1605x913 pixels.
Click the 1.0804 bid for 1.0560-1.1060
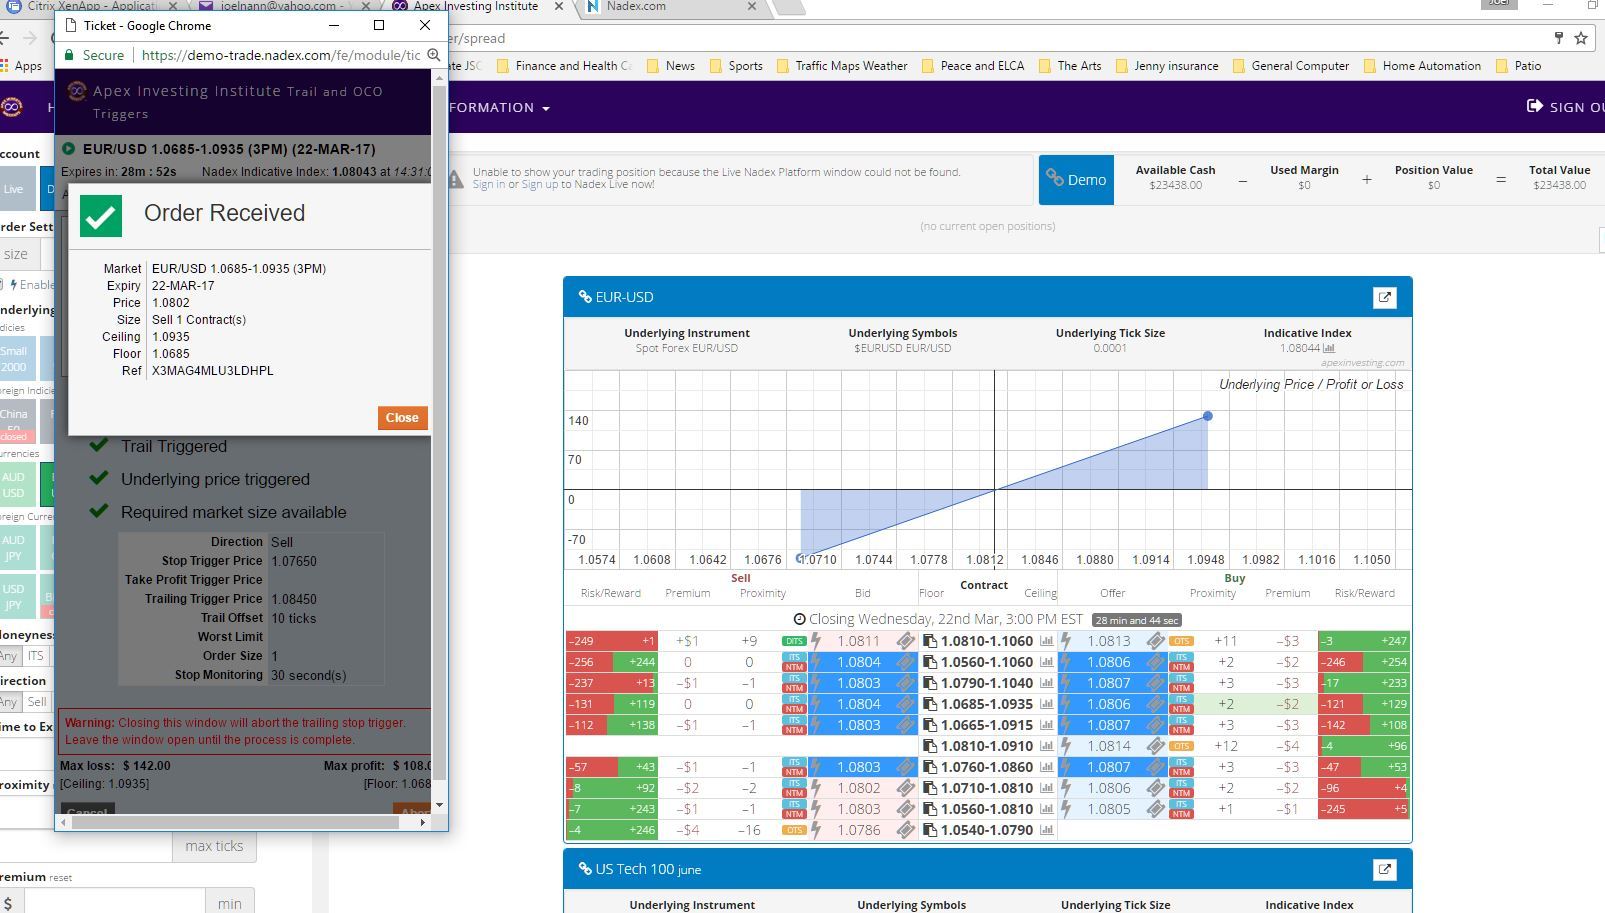pos(858,662)
